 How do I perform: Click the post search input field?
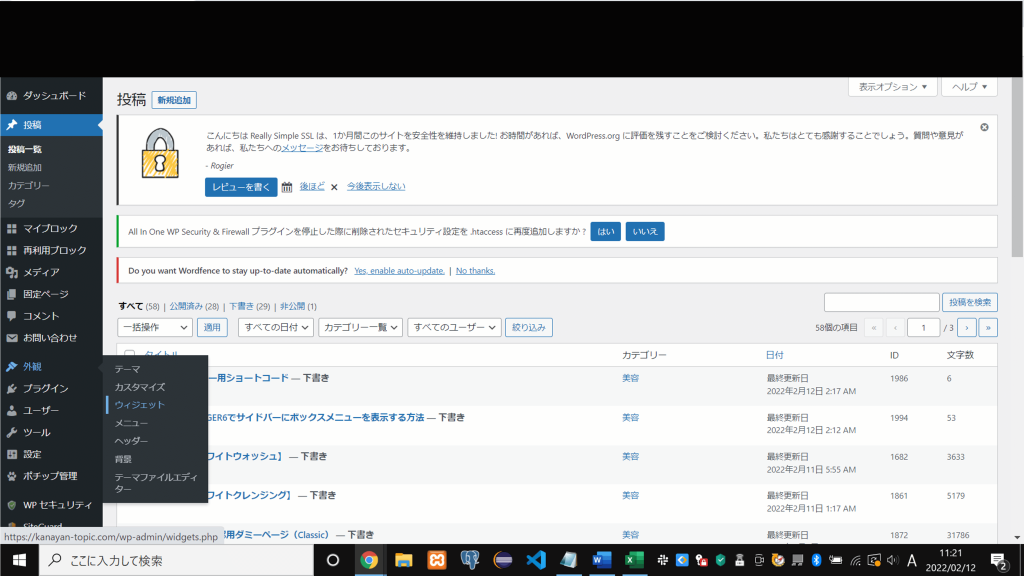click(x=881, y=302)
